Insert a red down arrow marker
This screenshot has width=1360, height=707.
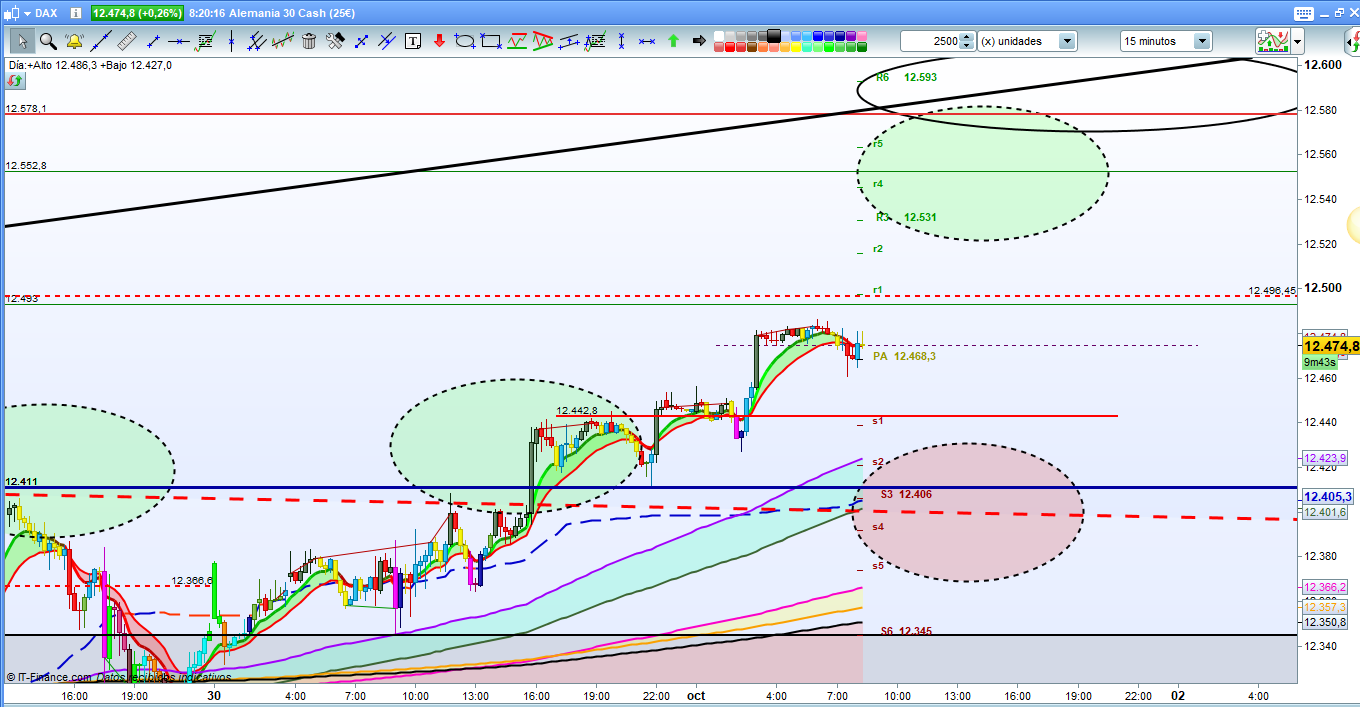pyautogui.click(x=439, y=41)
